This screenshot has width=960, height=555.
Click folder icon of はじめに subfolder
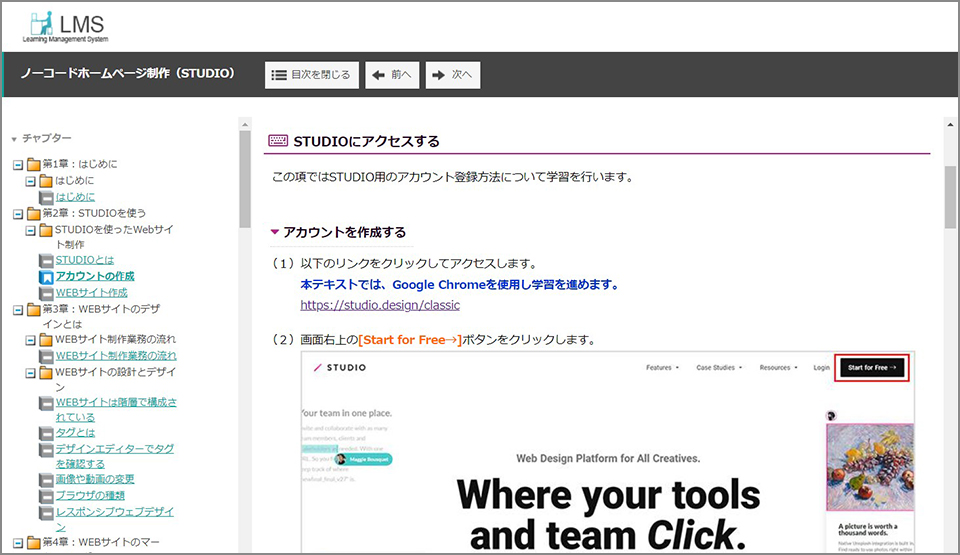(x=46, y=181)
